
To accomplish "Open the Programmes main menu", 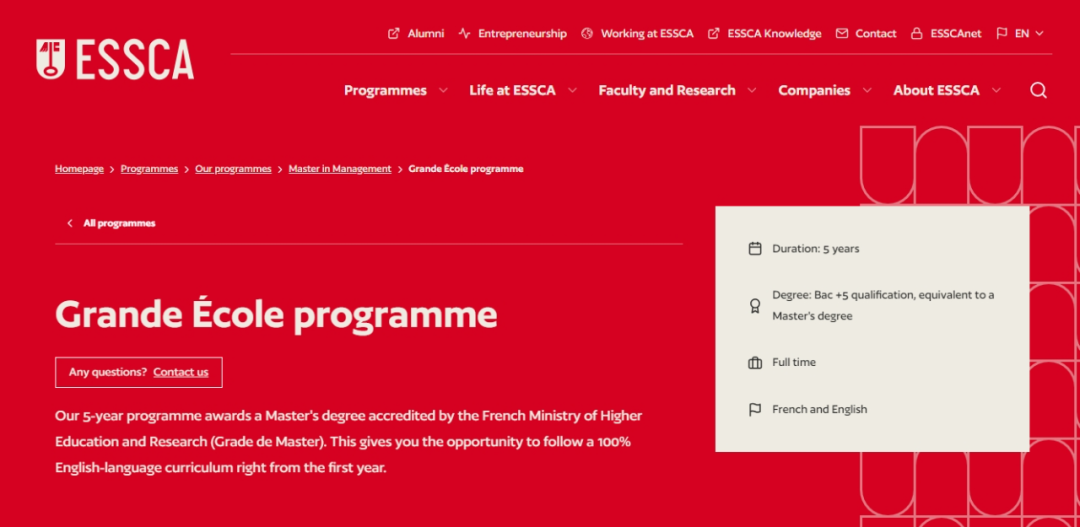I will 385,90.
